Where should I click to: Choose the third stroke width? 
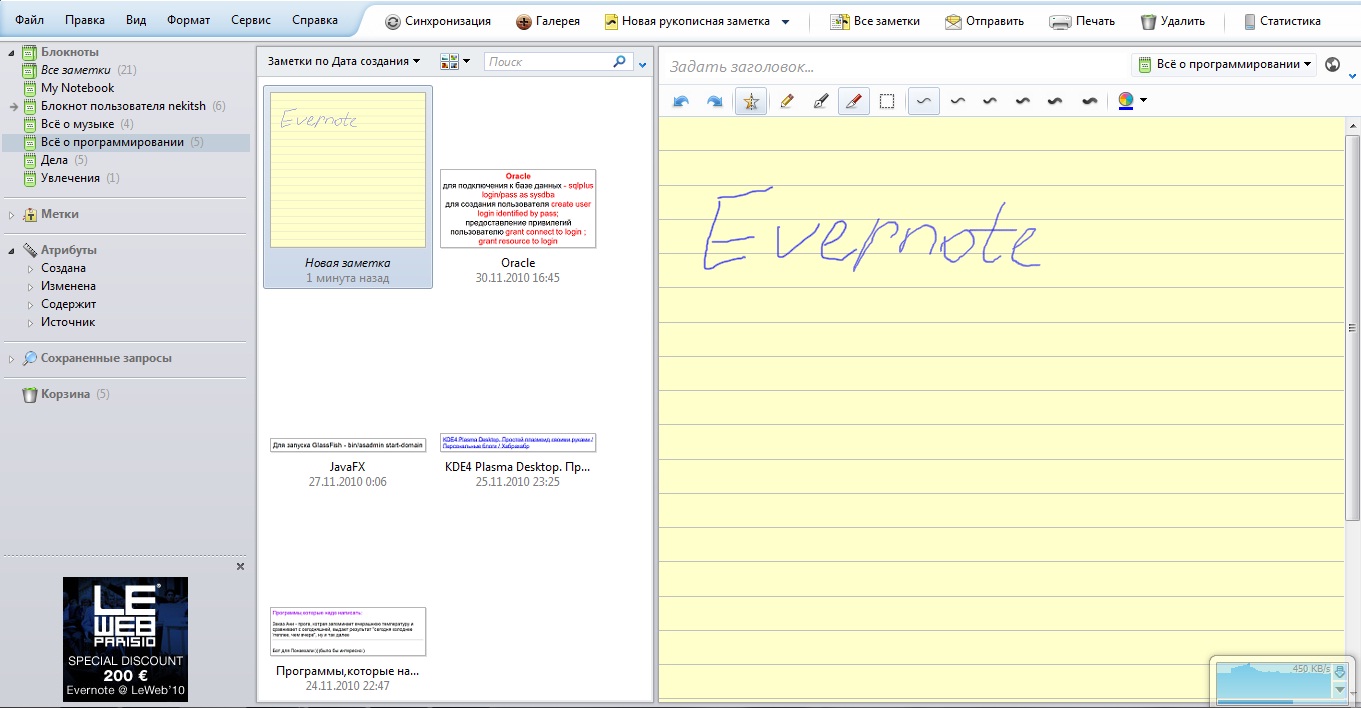(990, 101)
